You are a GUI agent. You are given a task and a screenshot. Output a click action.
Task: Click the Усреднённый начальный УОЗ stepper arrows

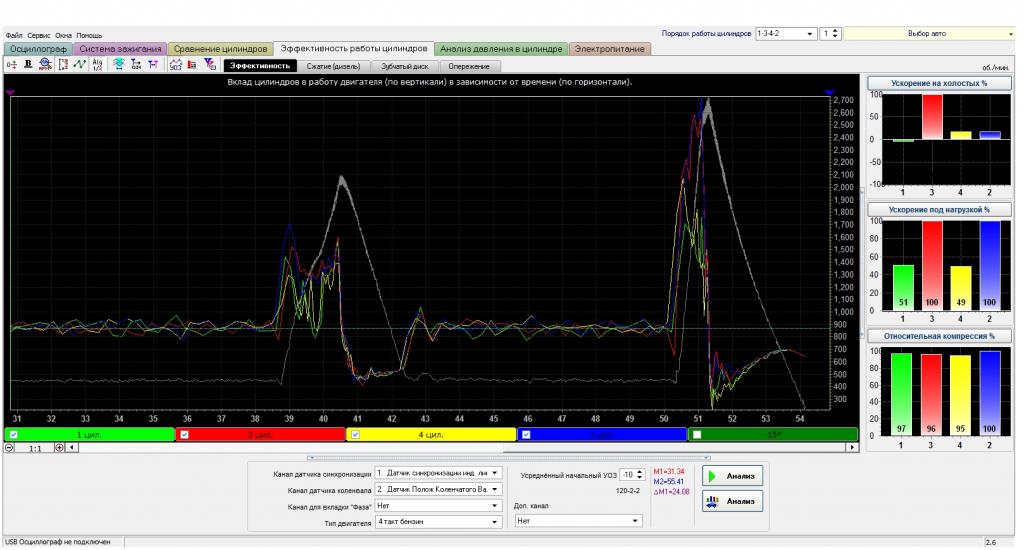tap(640, 475)
